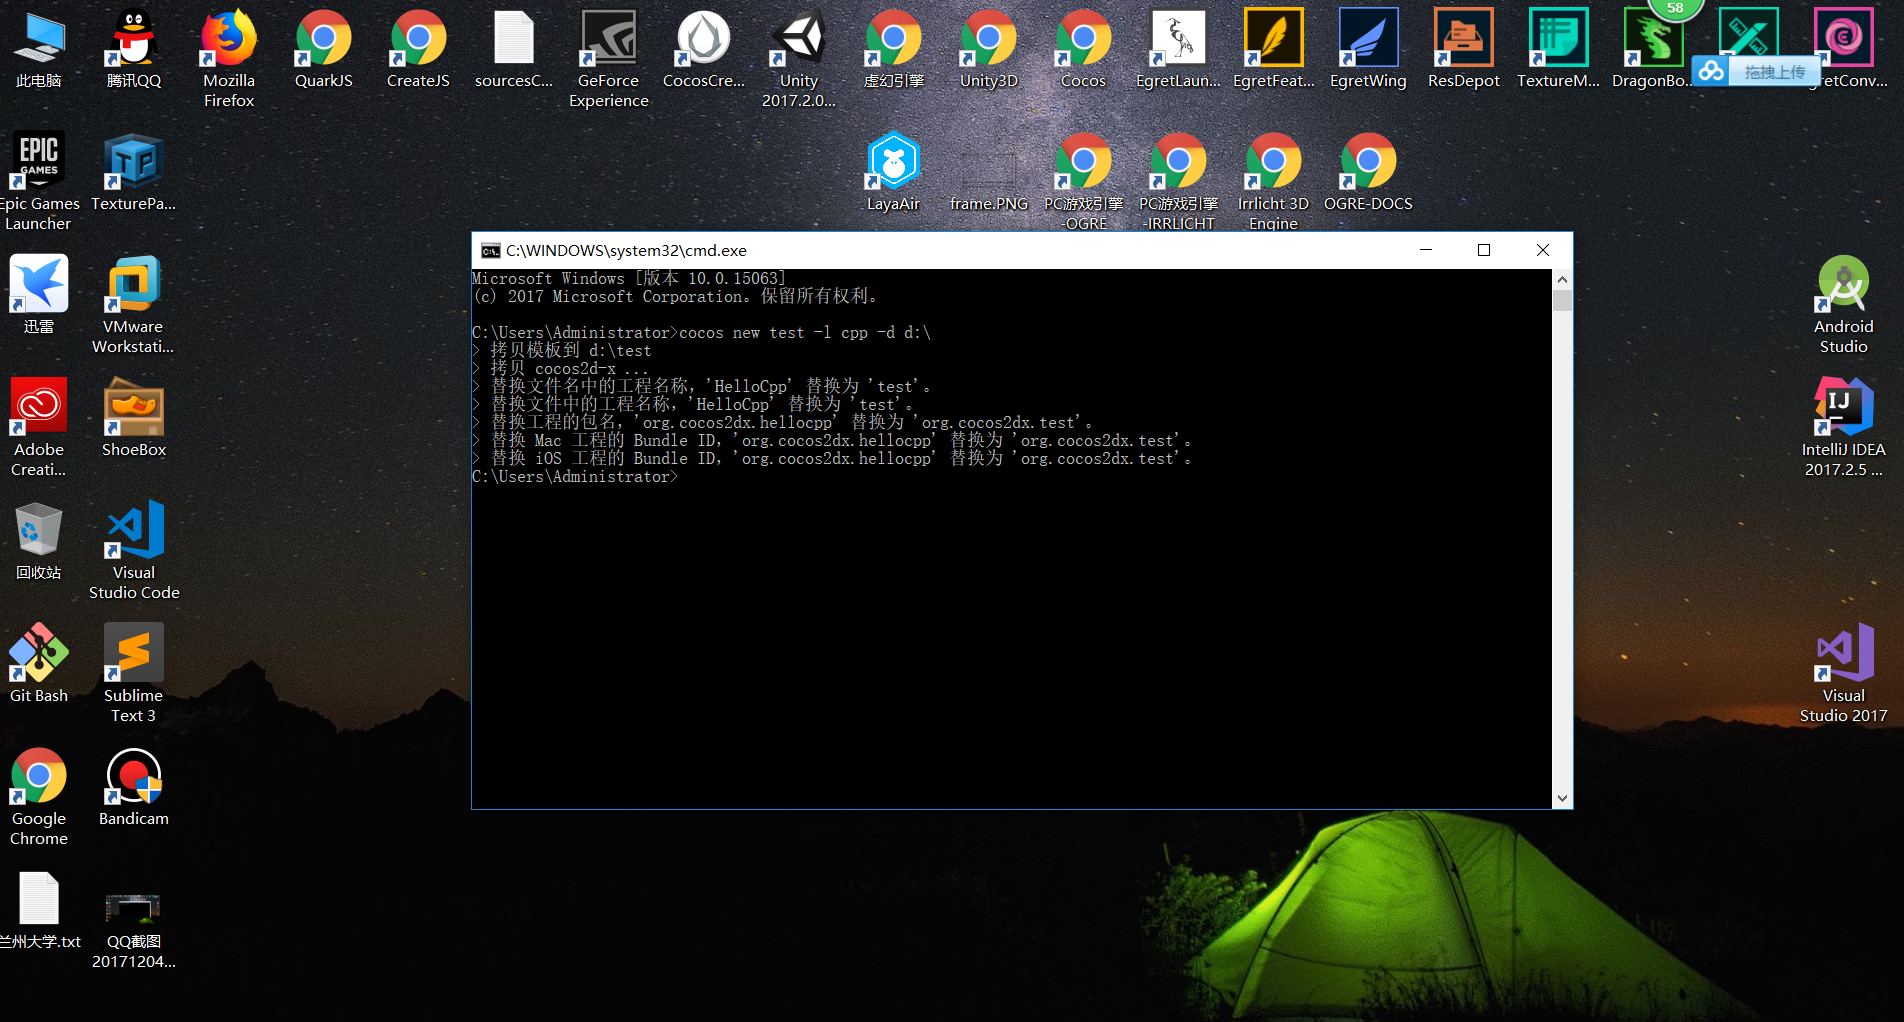Open PC游戏引擎-IRRLICHT Chrome shortcut

click(1179, 182)
